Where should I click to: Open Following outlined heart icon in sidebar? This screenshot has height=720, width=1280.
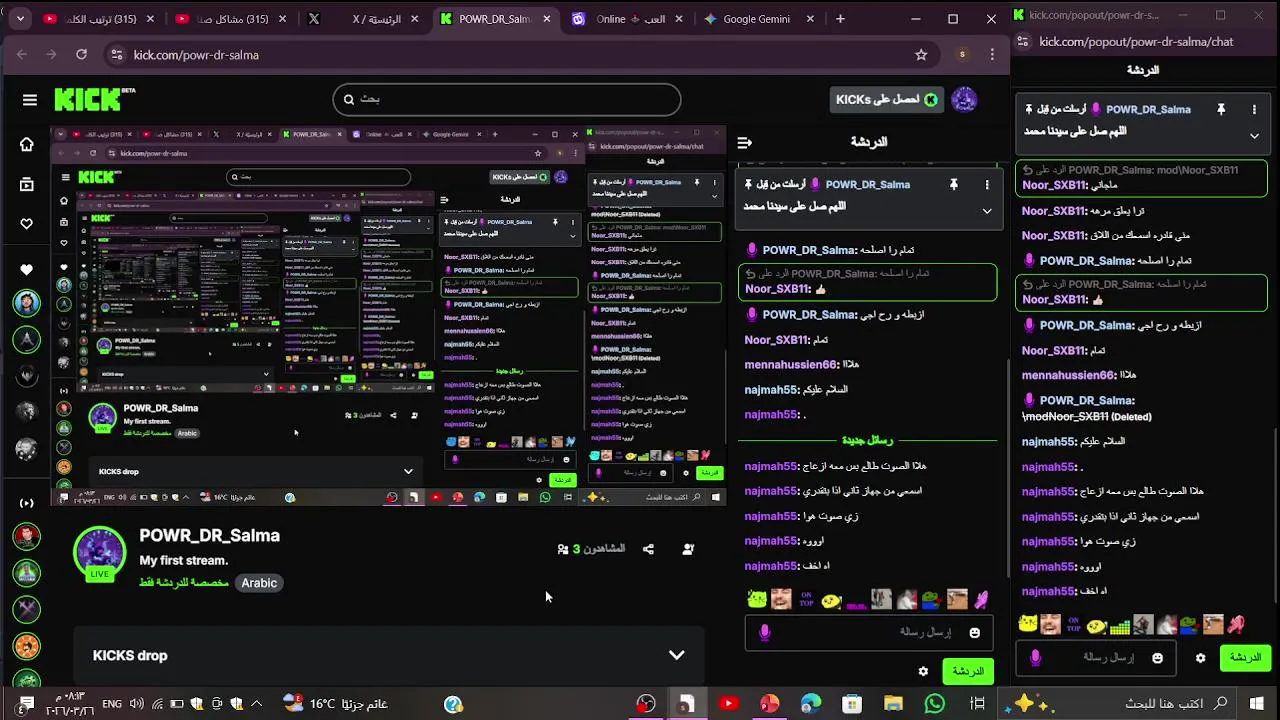point(27,223)
